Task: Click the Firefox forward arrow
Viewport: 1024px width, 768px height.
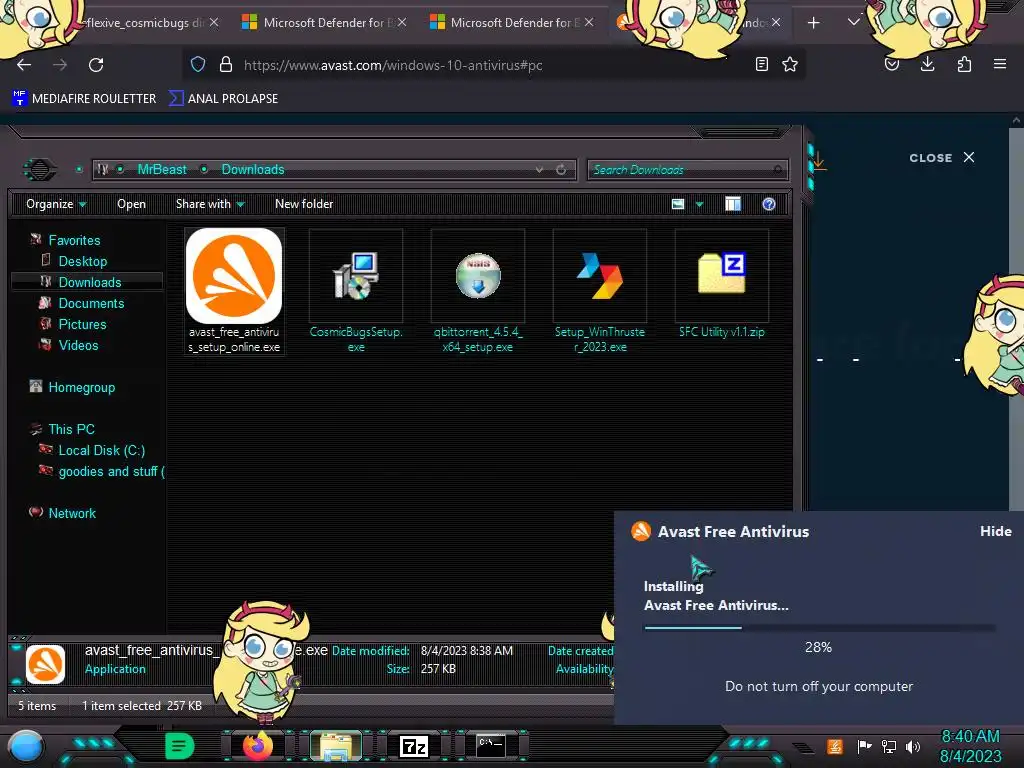Action: [x=60, y=65]
